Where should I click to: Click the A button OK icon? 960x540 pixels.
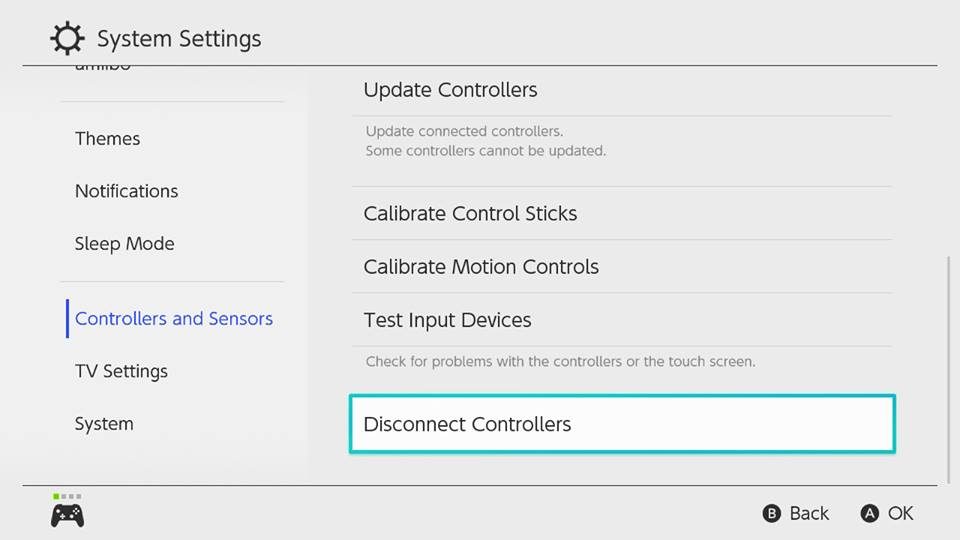(x=869, y=513)
